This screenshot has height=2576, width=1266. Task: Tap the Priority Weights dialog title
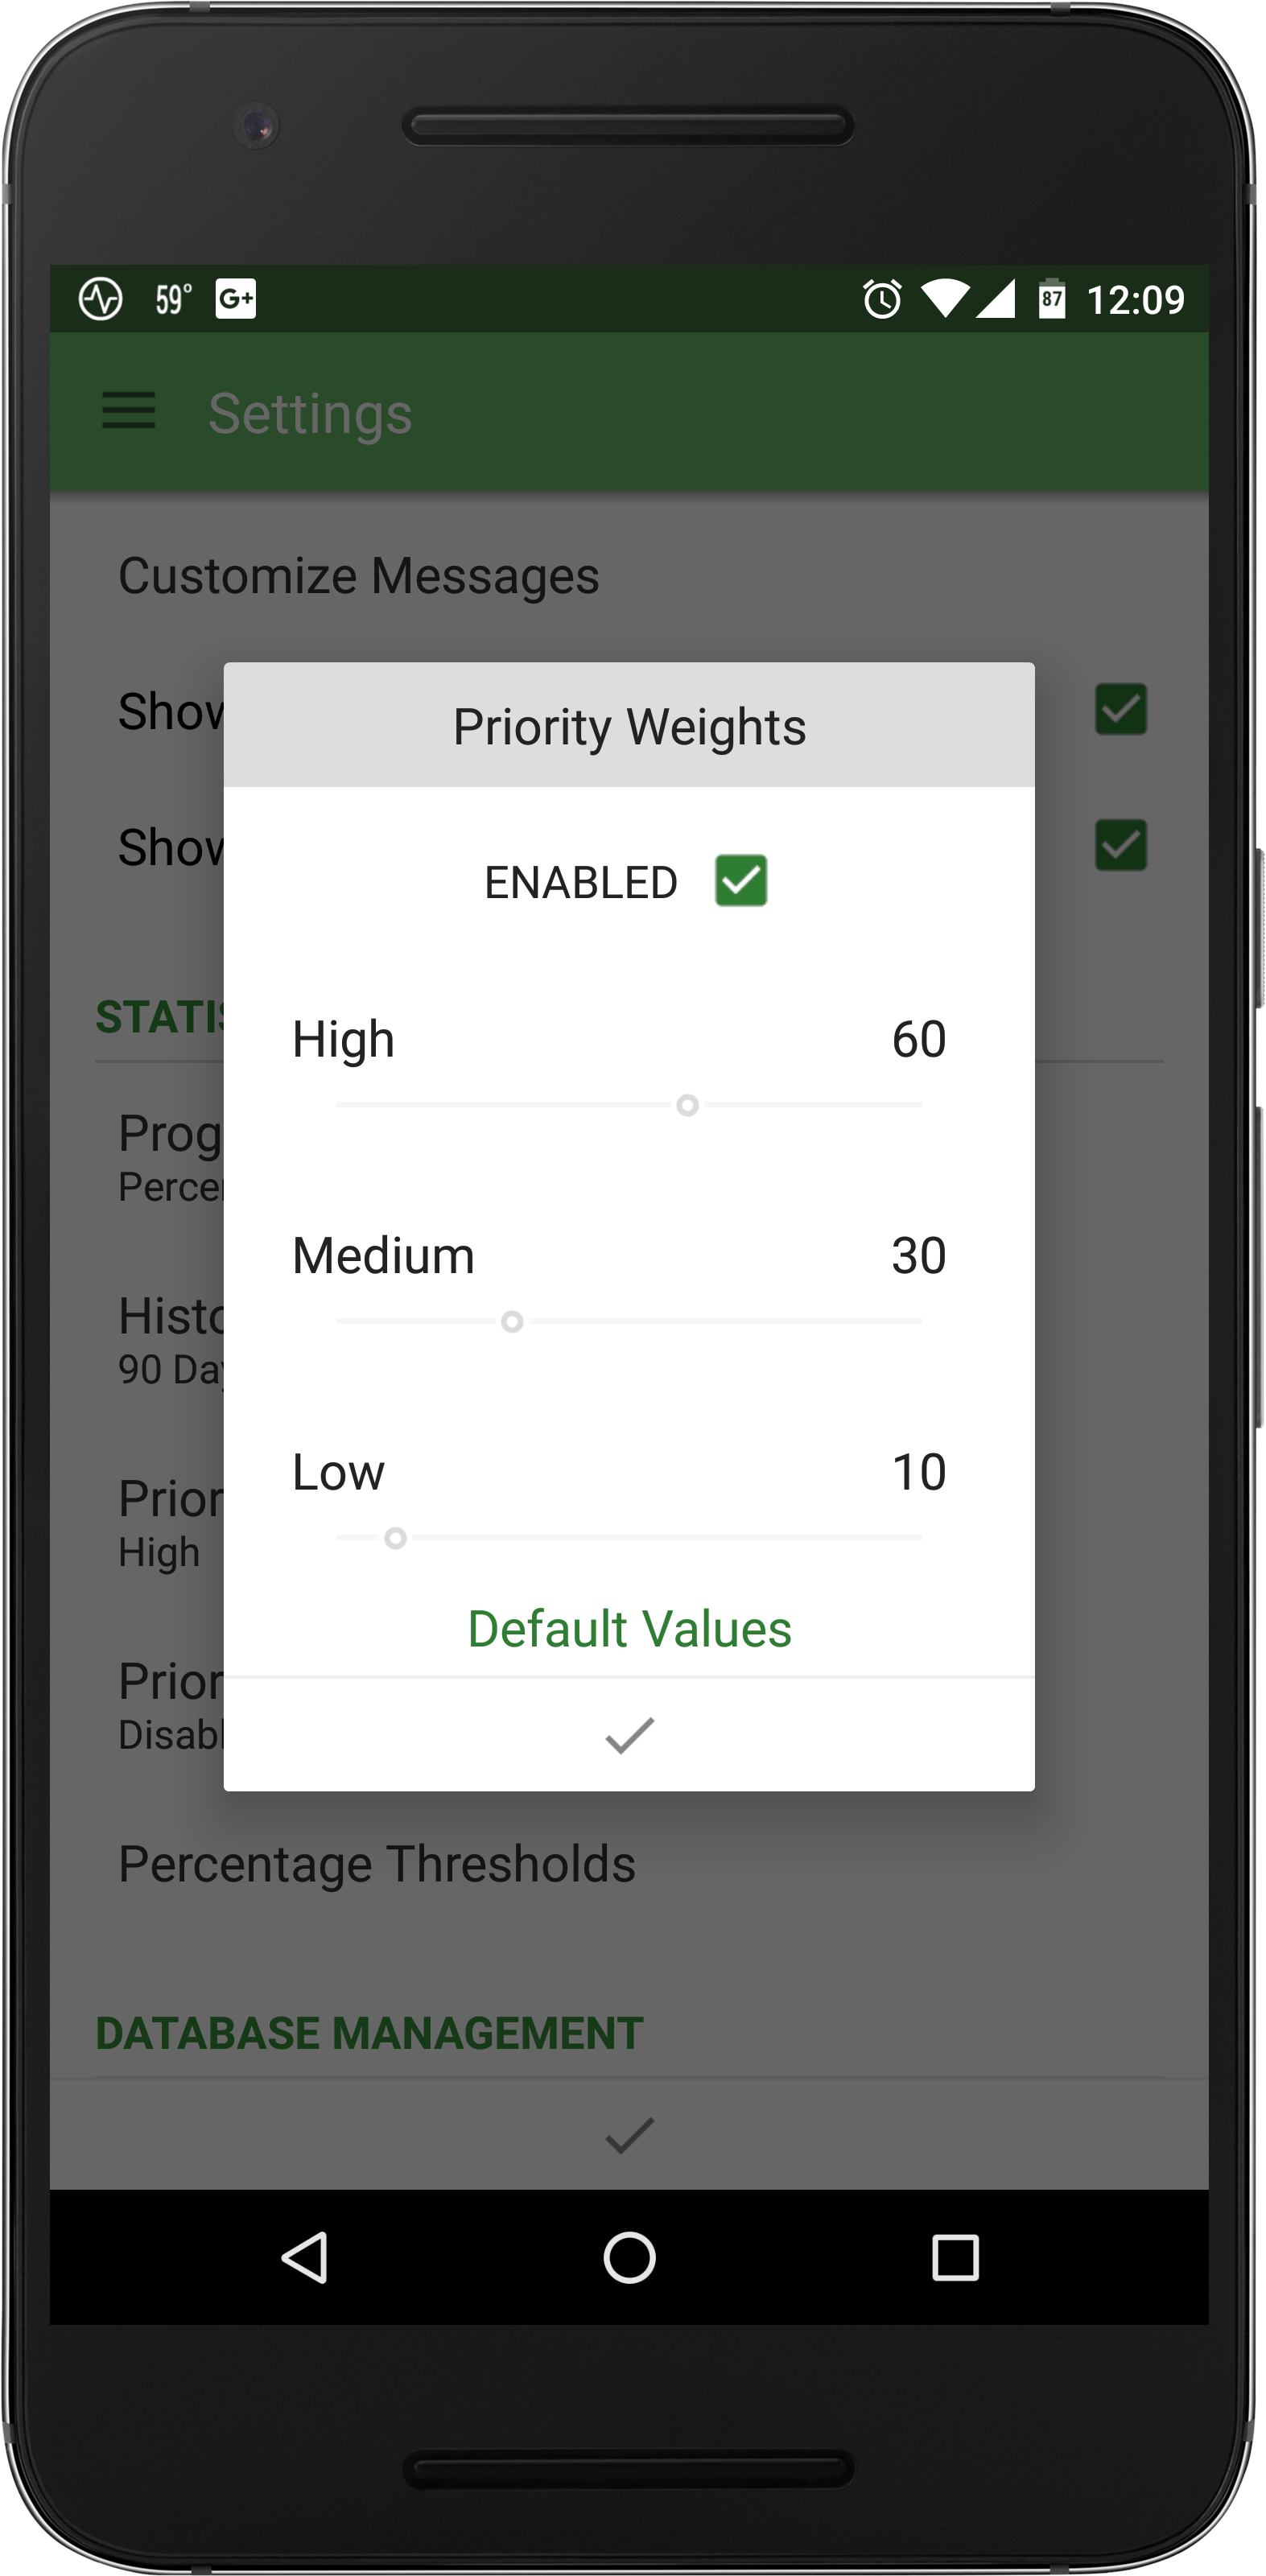click(x=629, y=727)
